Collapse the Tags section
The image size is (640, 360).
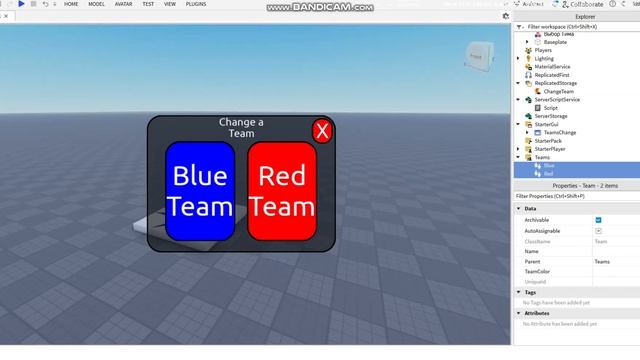click(x=519, y=292)
